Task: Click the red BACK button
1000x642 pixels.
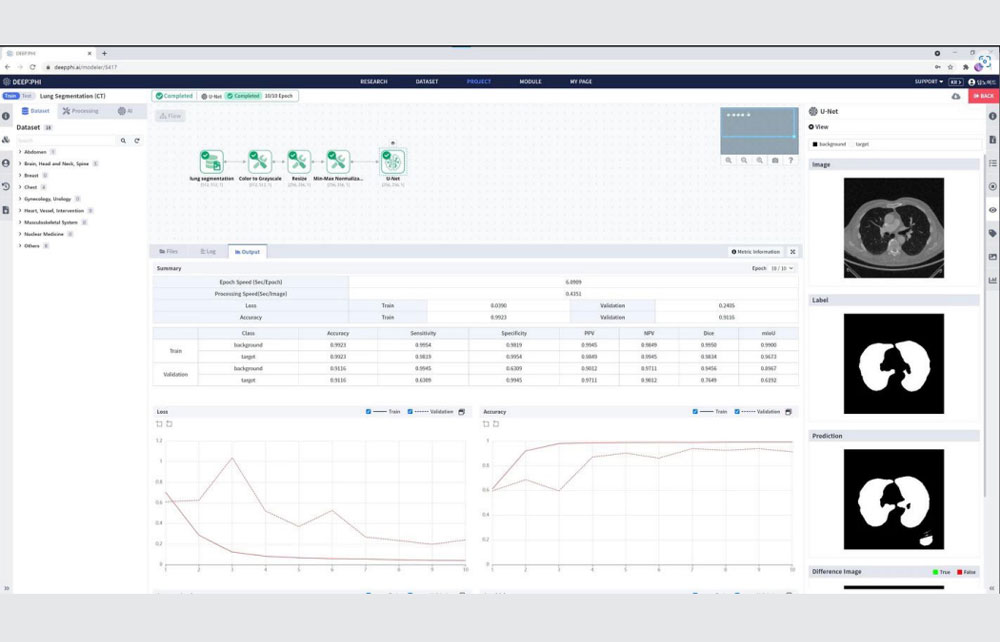Action: pyautogui.click(x=983, y=96)
